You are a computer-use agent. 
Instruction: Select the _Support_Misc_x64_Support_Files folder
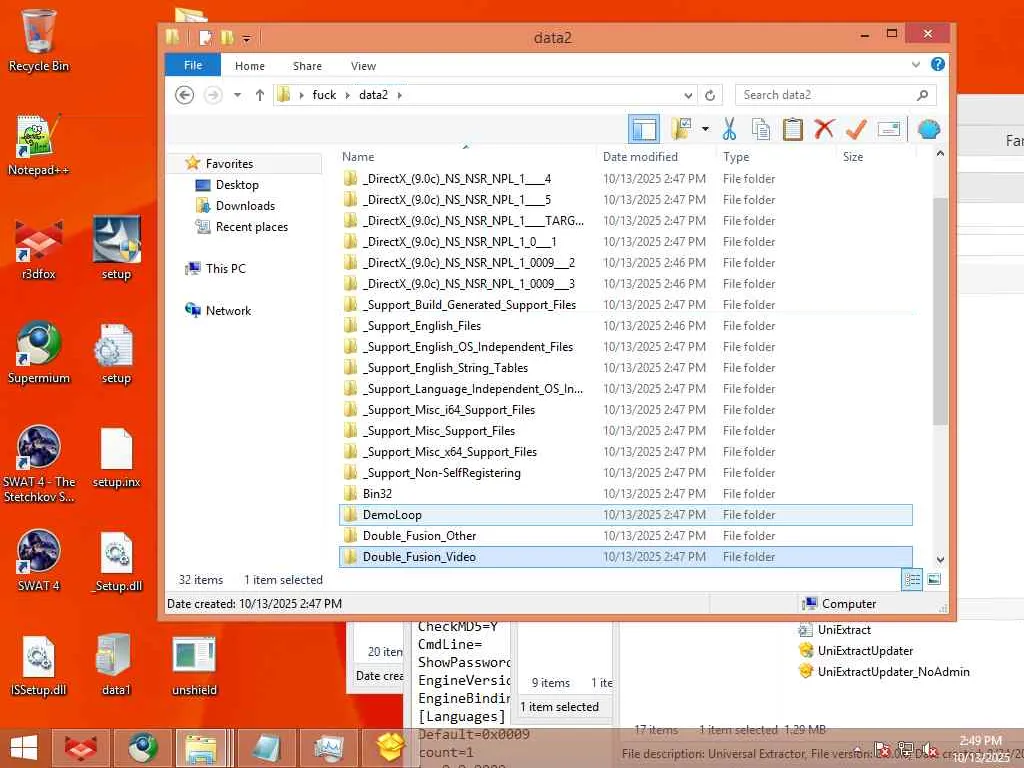pyautogui.click(x=626, y=451)
